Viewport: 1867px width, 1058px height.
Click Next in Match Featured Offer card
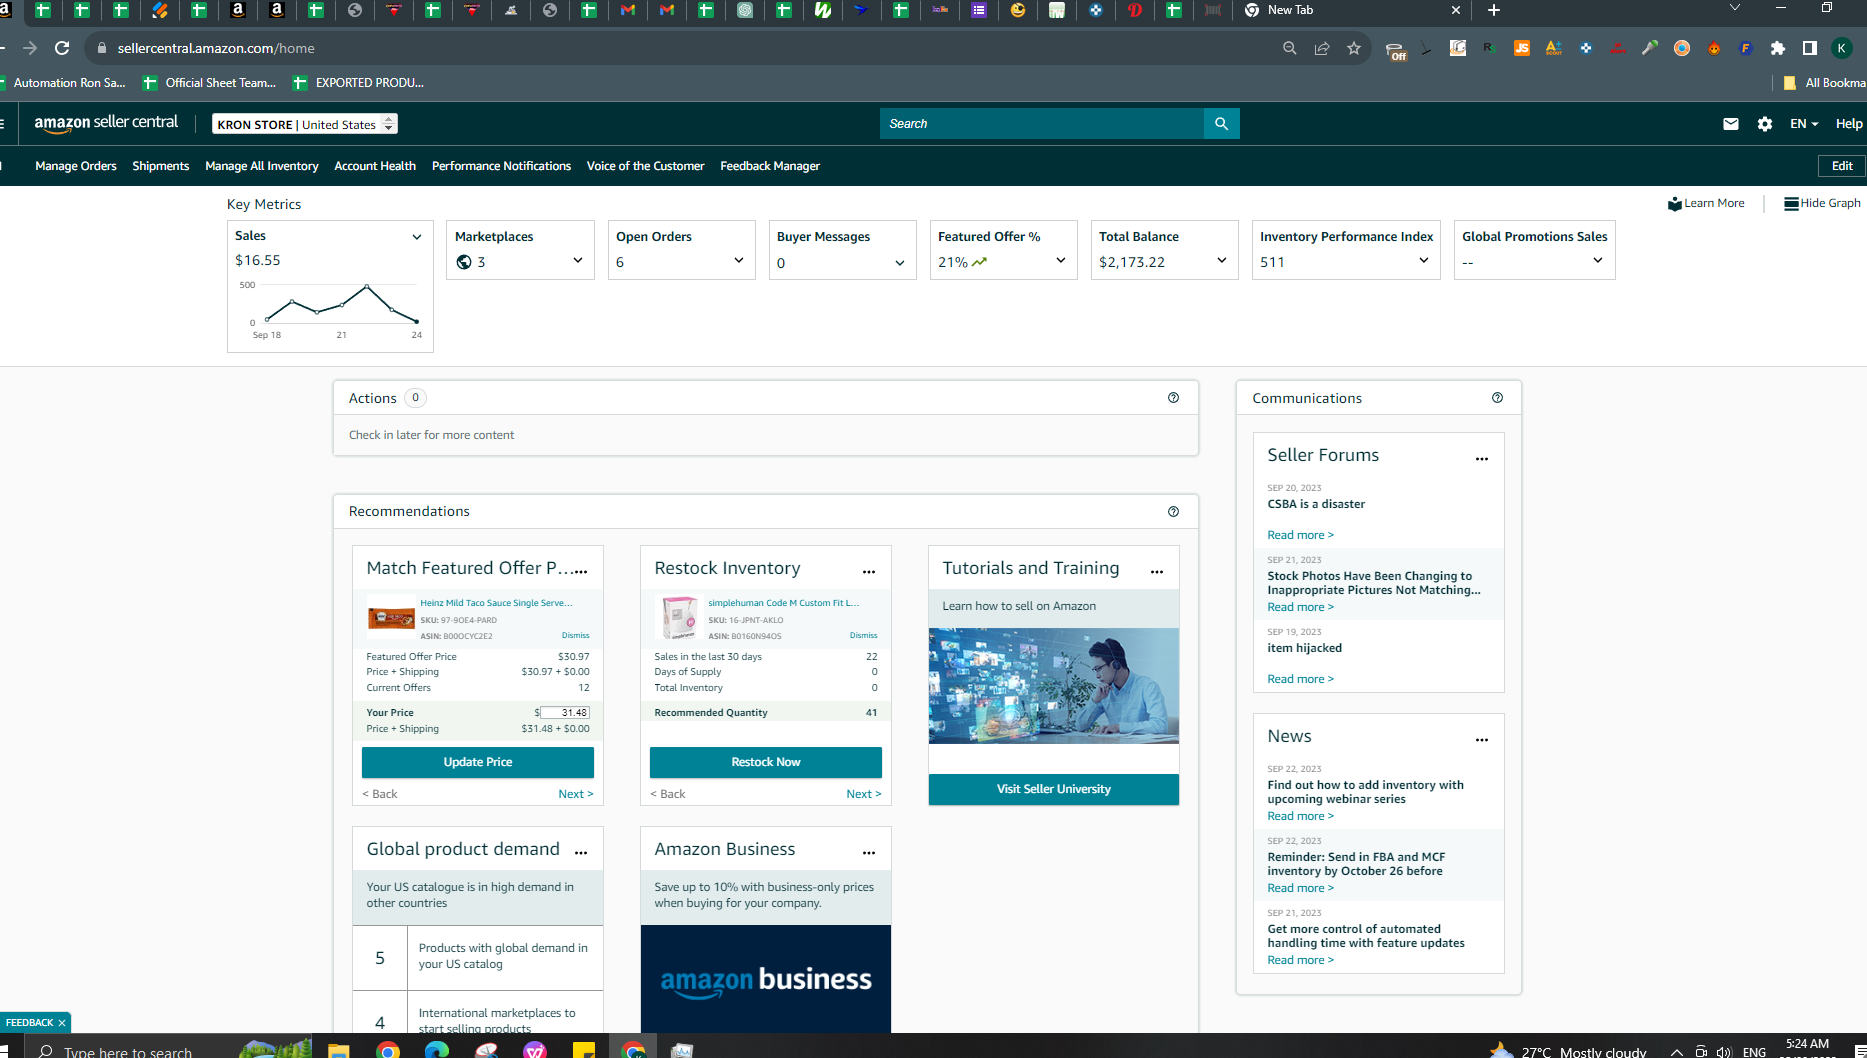tap(575, 794)
